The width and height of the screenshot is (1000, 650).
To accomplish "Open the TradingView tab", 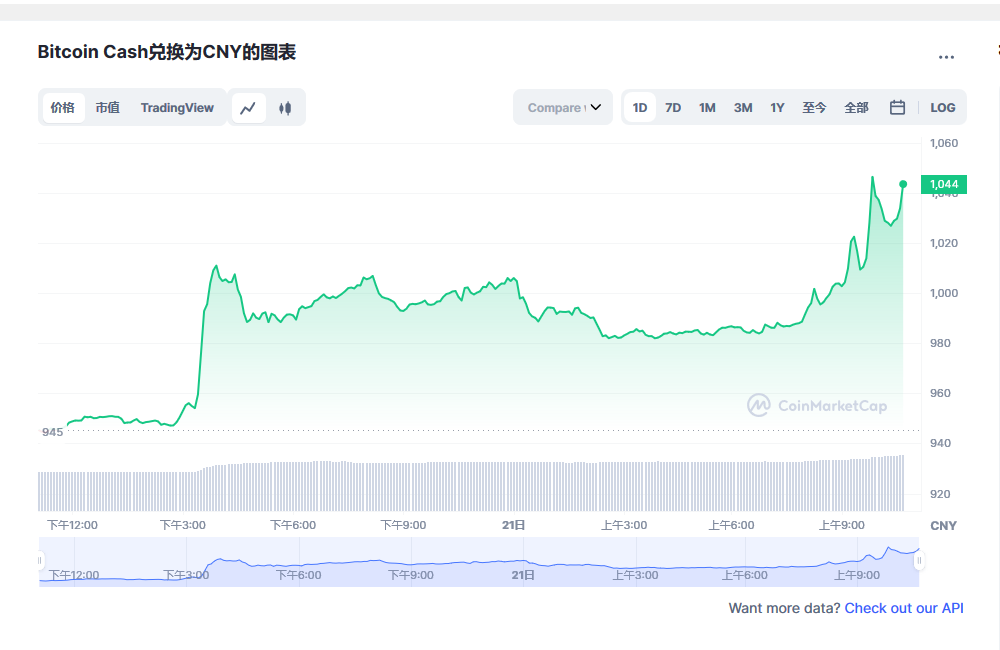I will coord(177,108).
